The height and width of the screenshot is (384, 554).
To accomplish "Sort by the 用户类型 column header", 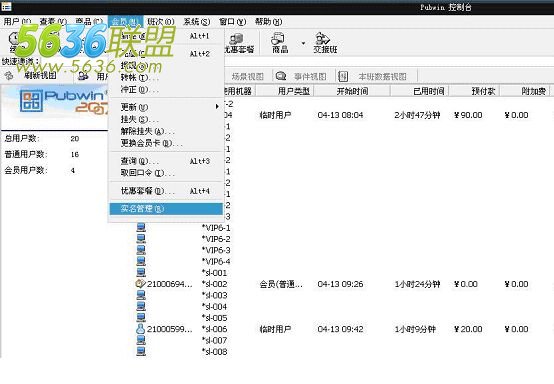I will click(x=285, y=91).
